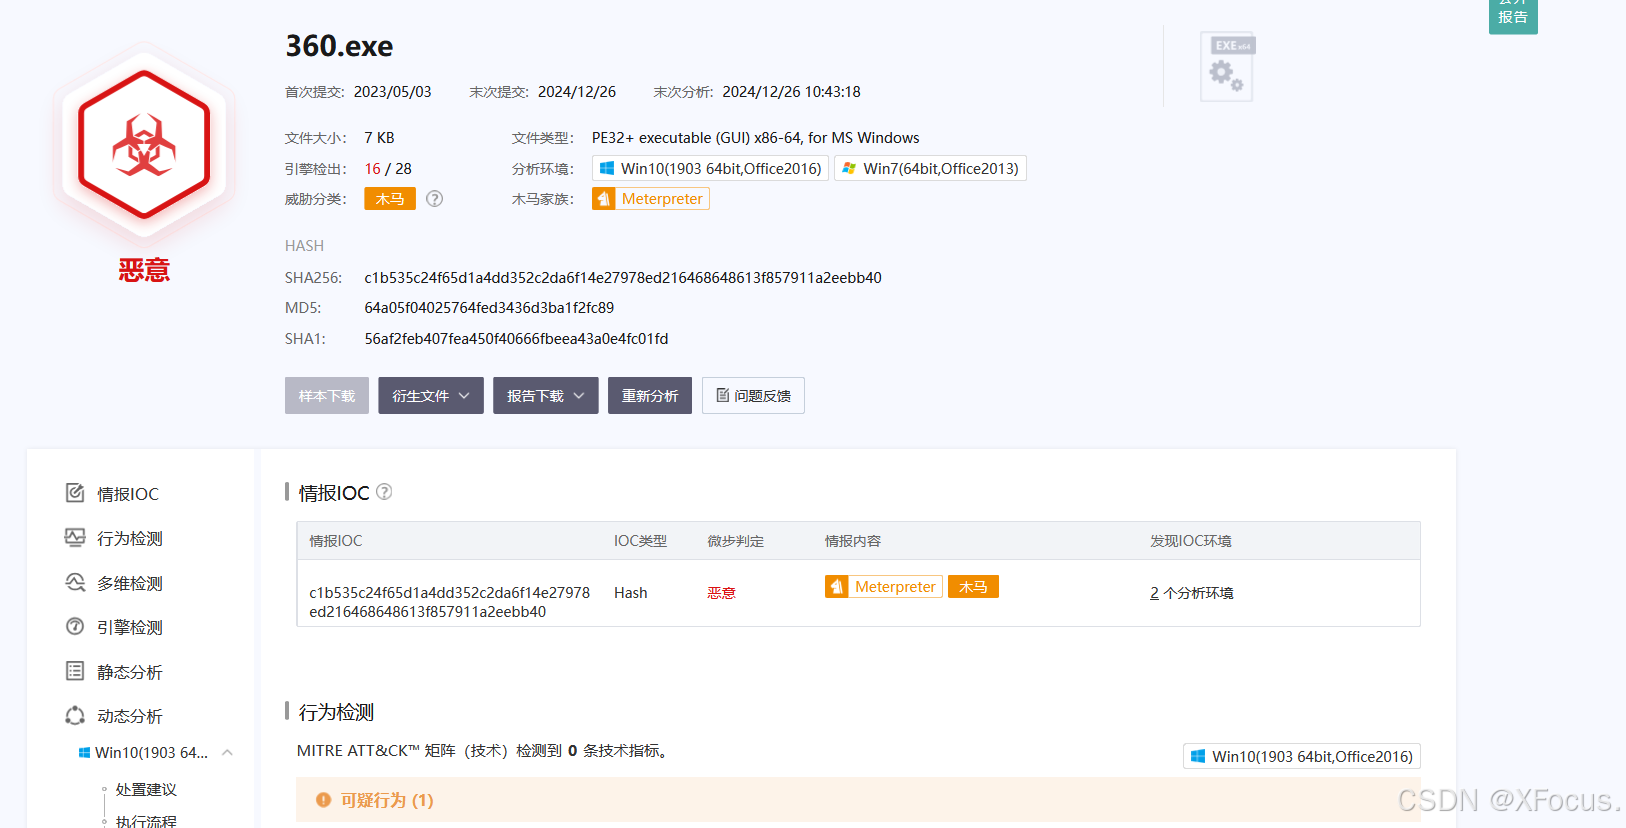The width and height of the screenshot is (1626, 828).
Task: Click the 问题反馈 button
Action: [x=753, y=396]
